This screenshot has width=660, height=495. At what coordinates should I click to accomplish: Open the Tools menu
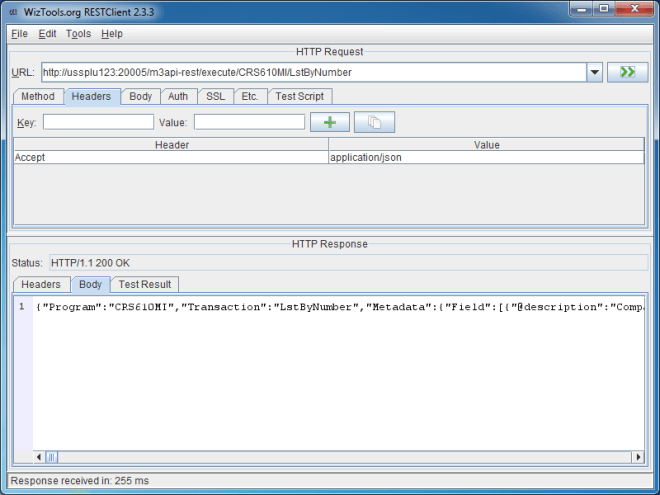(x=78, y=33)
